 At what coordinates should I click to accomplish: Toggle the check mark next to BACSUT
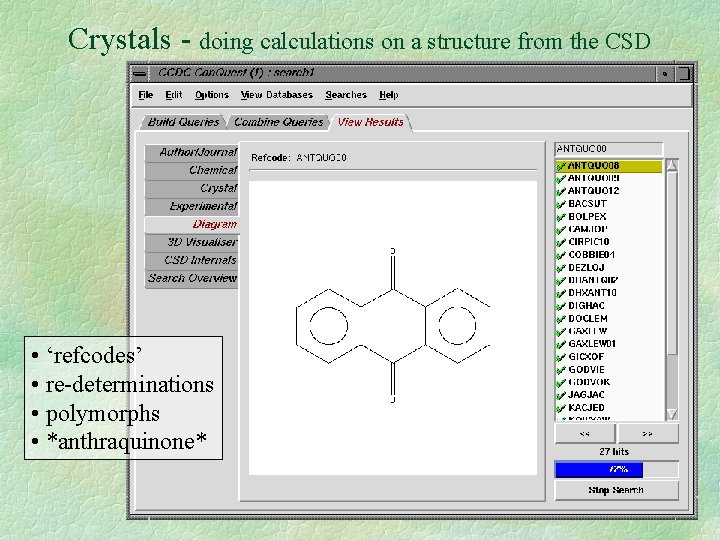561,204
